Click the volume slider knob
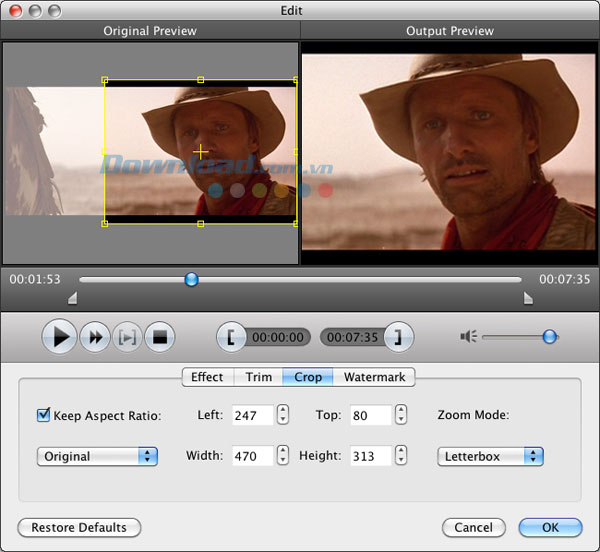The width and height of the screenshot is (600, 552). (x=549, y=337)
